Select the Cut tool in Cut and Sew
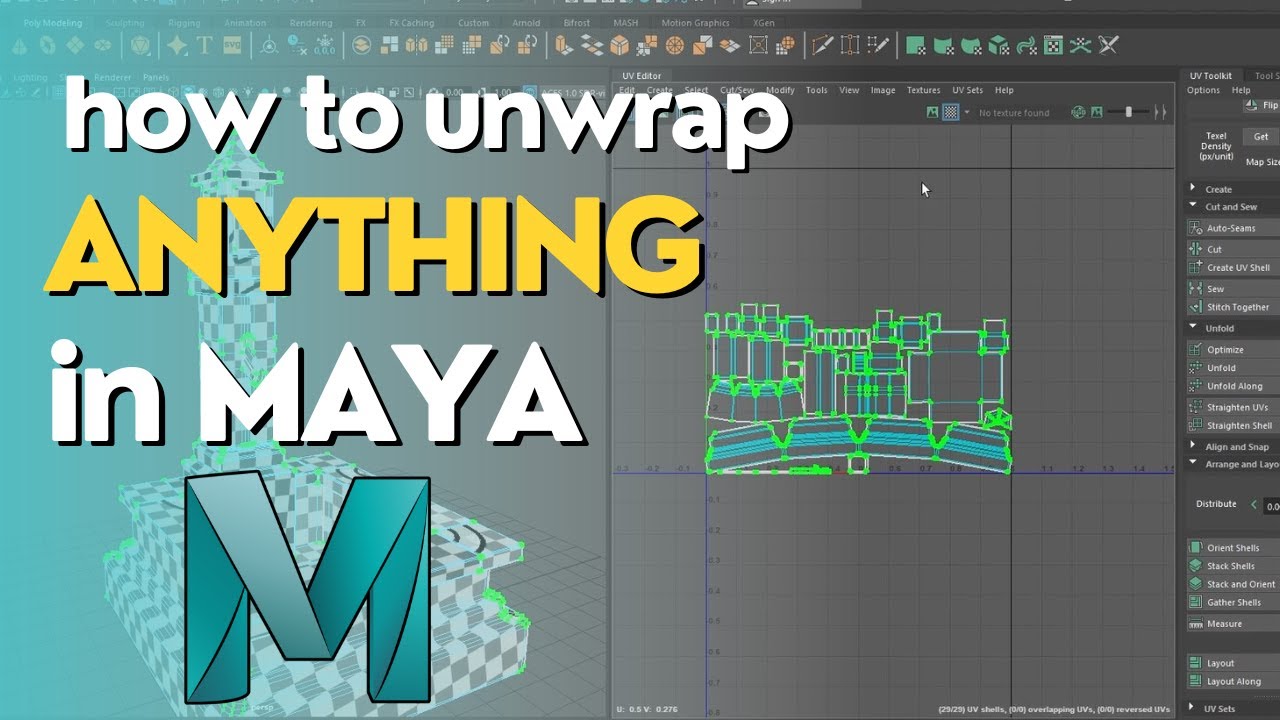The height and width of the screenshot is (720, 1280). pos(1233,249)
